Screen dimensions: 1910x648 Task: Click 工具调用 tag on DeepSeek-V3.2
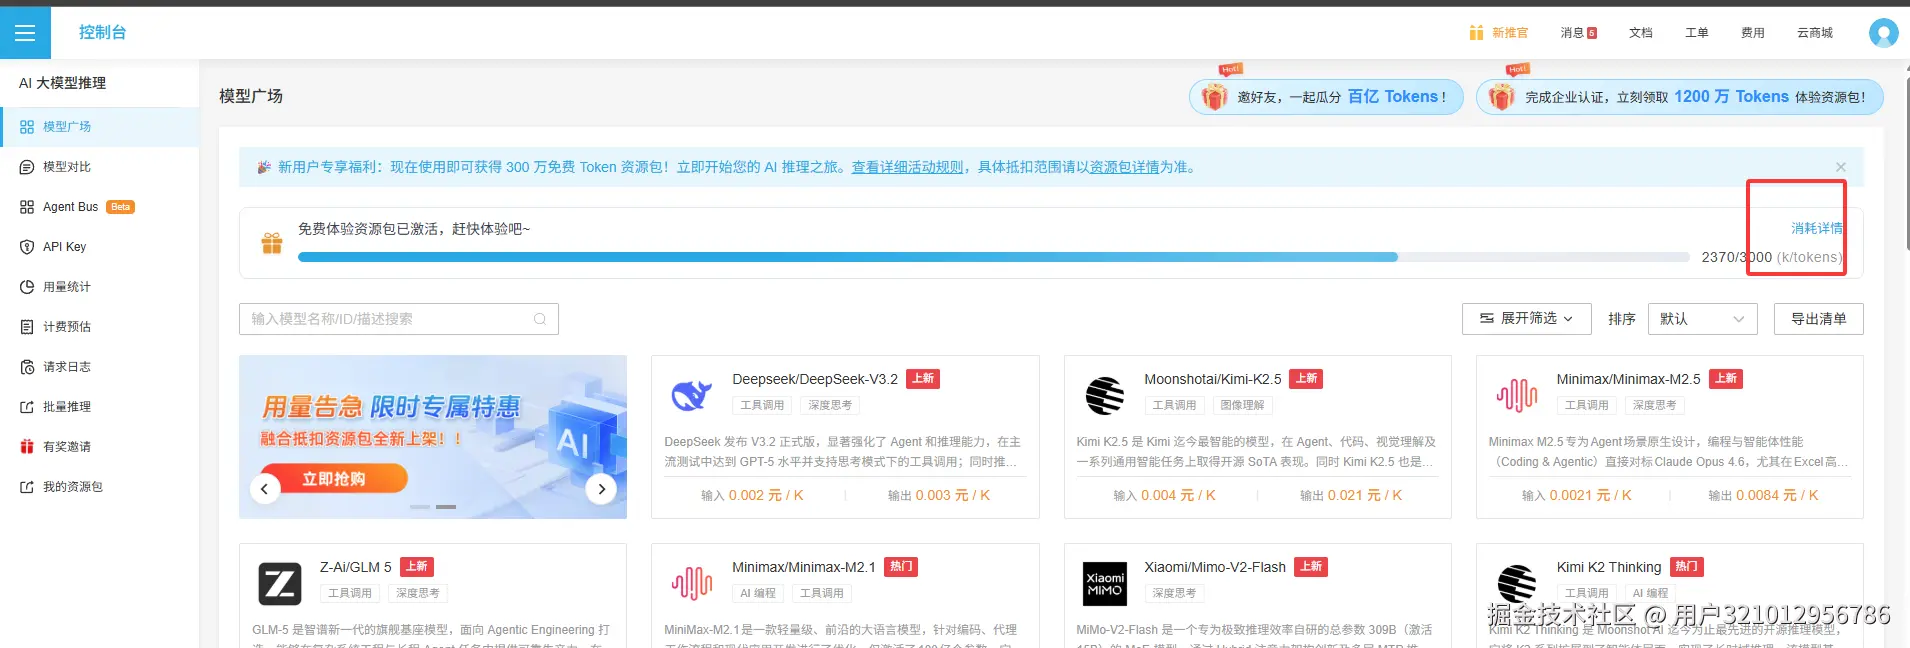click(762, 405)
